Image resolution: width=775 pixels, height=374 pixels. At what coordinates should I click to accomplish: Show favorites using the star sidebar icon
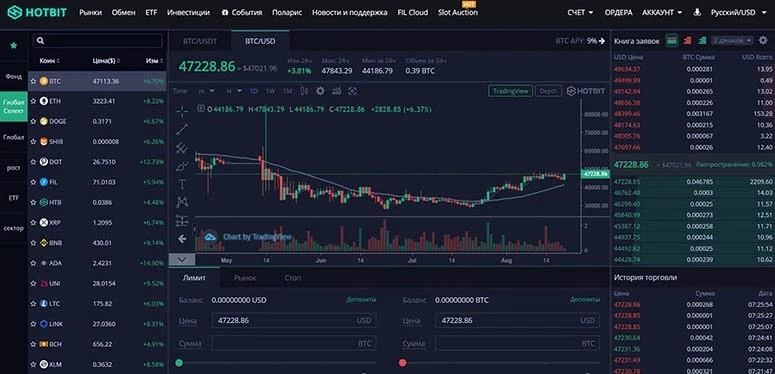pos(14,45)
